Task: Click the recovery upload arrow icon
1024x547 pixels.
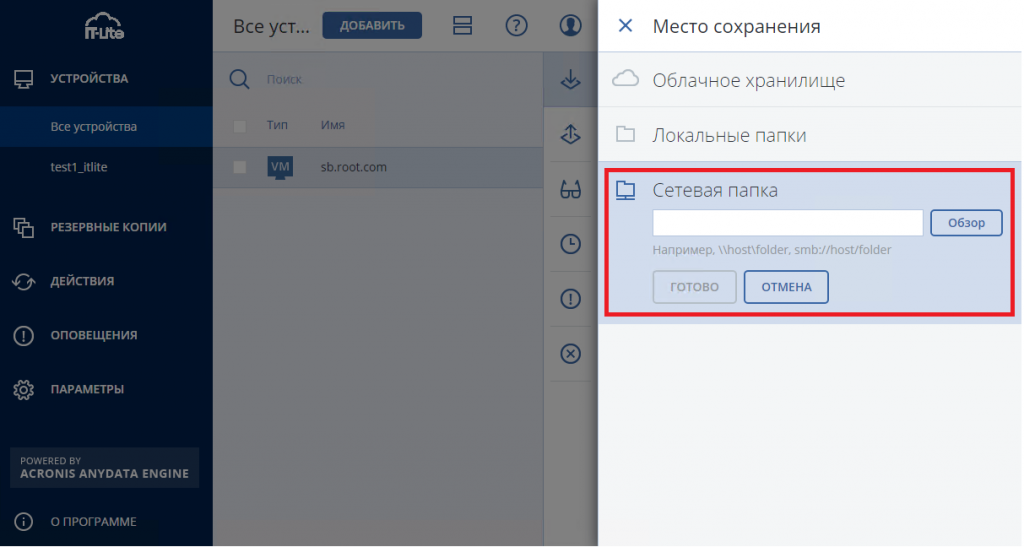Action: tap(571, 134)
